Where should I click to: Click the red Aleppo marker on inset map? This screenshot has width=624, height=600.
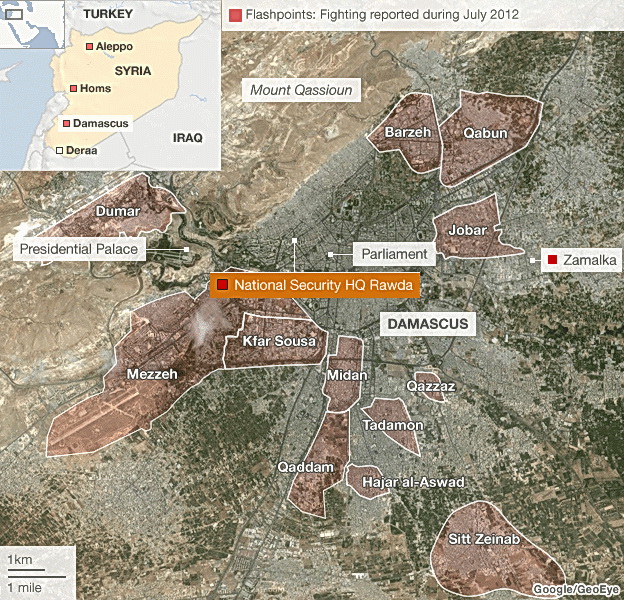90,47
